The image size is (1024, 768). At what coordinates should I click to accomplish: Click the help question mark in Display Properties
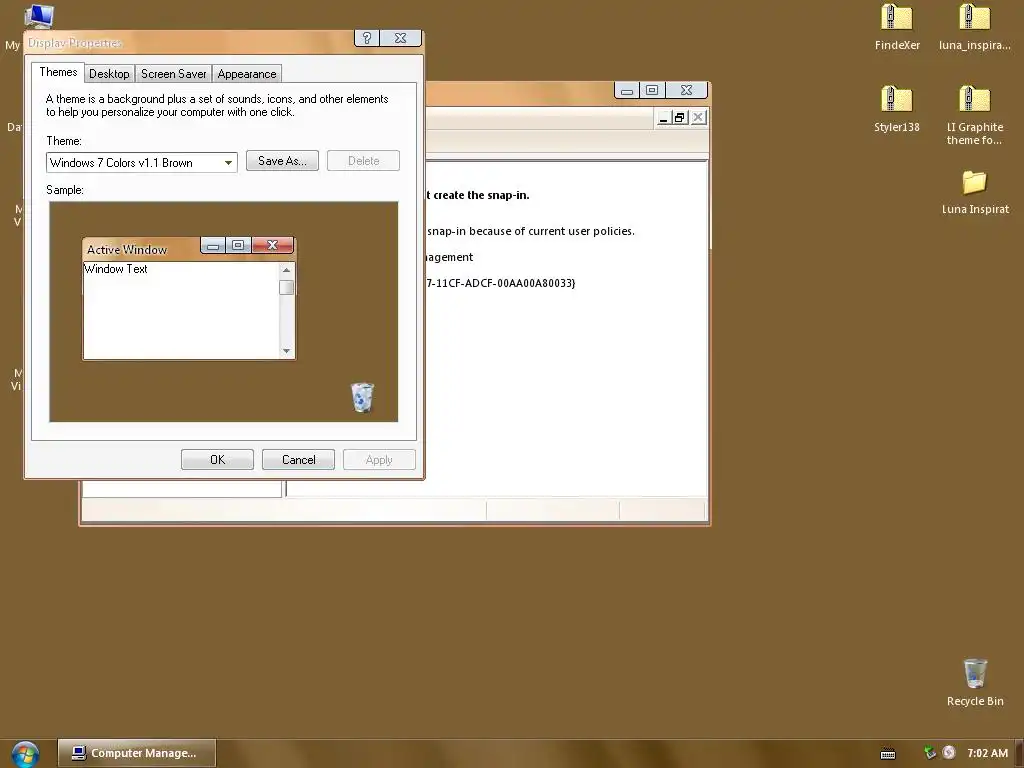click(x=367, y=38)
